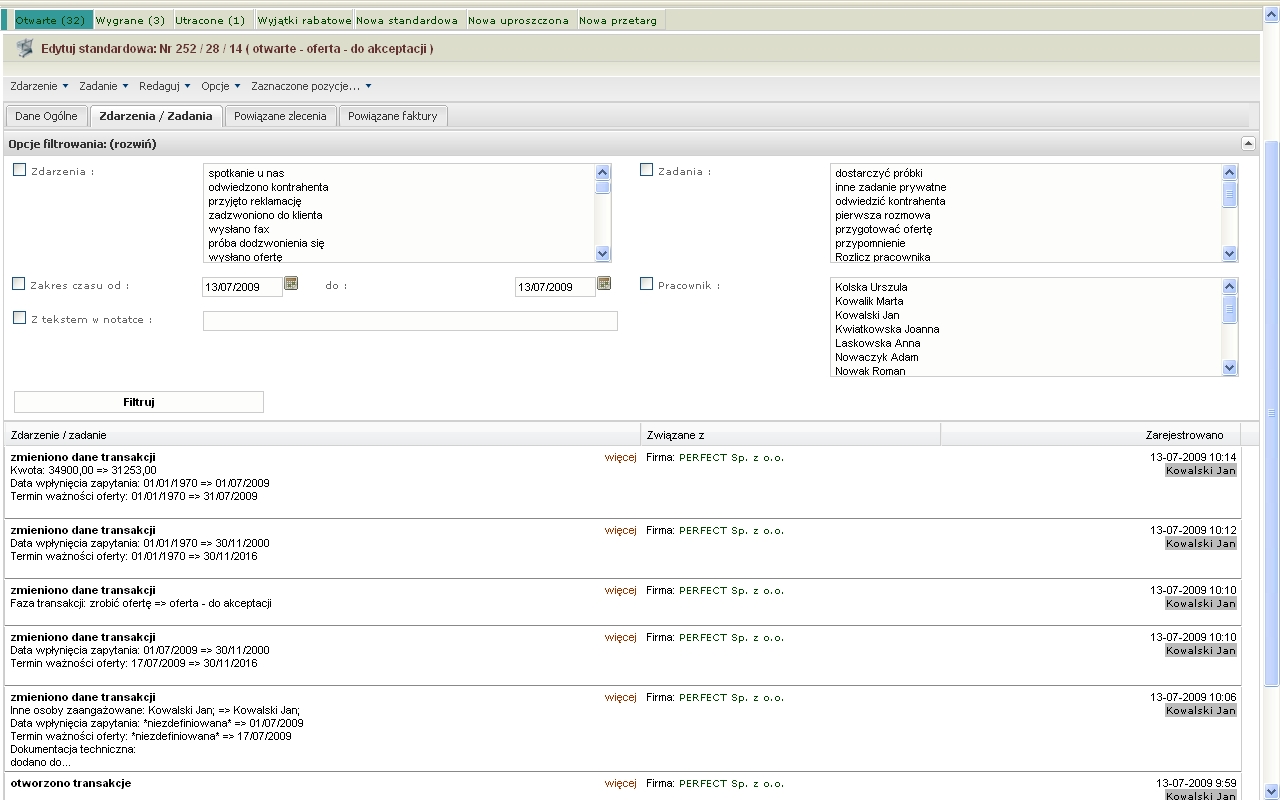Focus the note text search field
1280x800 pixels.
click(410, 321)
